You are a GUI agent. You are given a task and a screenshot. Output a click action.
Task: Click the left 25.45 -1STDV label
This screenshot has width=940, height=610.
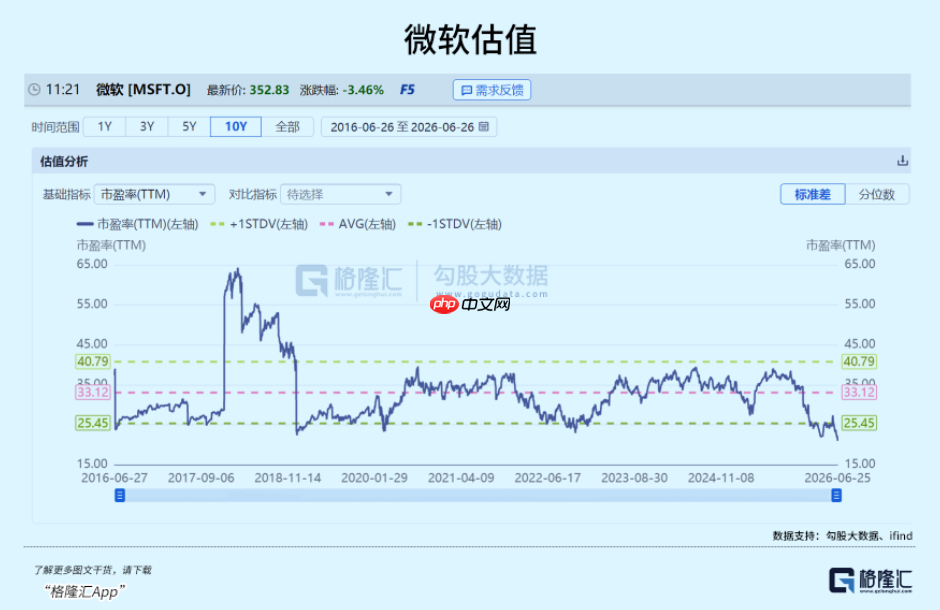tap(93, 423)
